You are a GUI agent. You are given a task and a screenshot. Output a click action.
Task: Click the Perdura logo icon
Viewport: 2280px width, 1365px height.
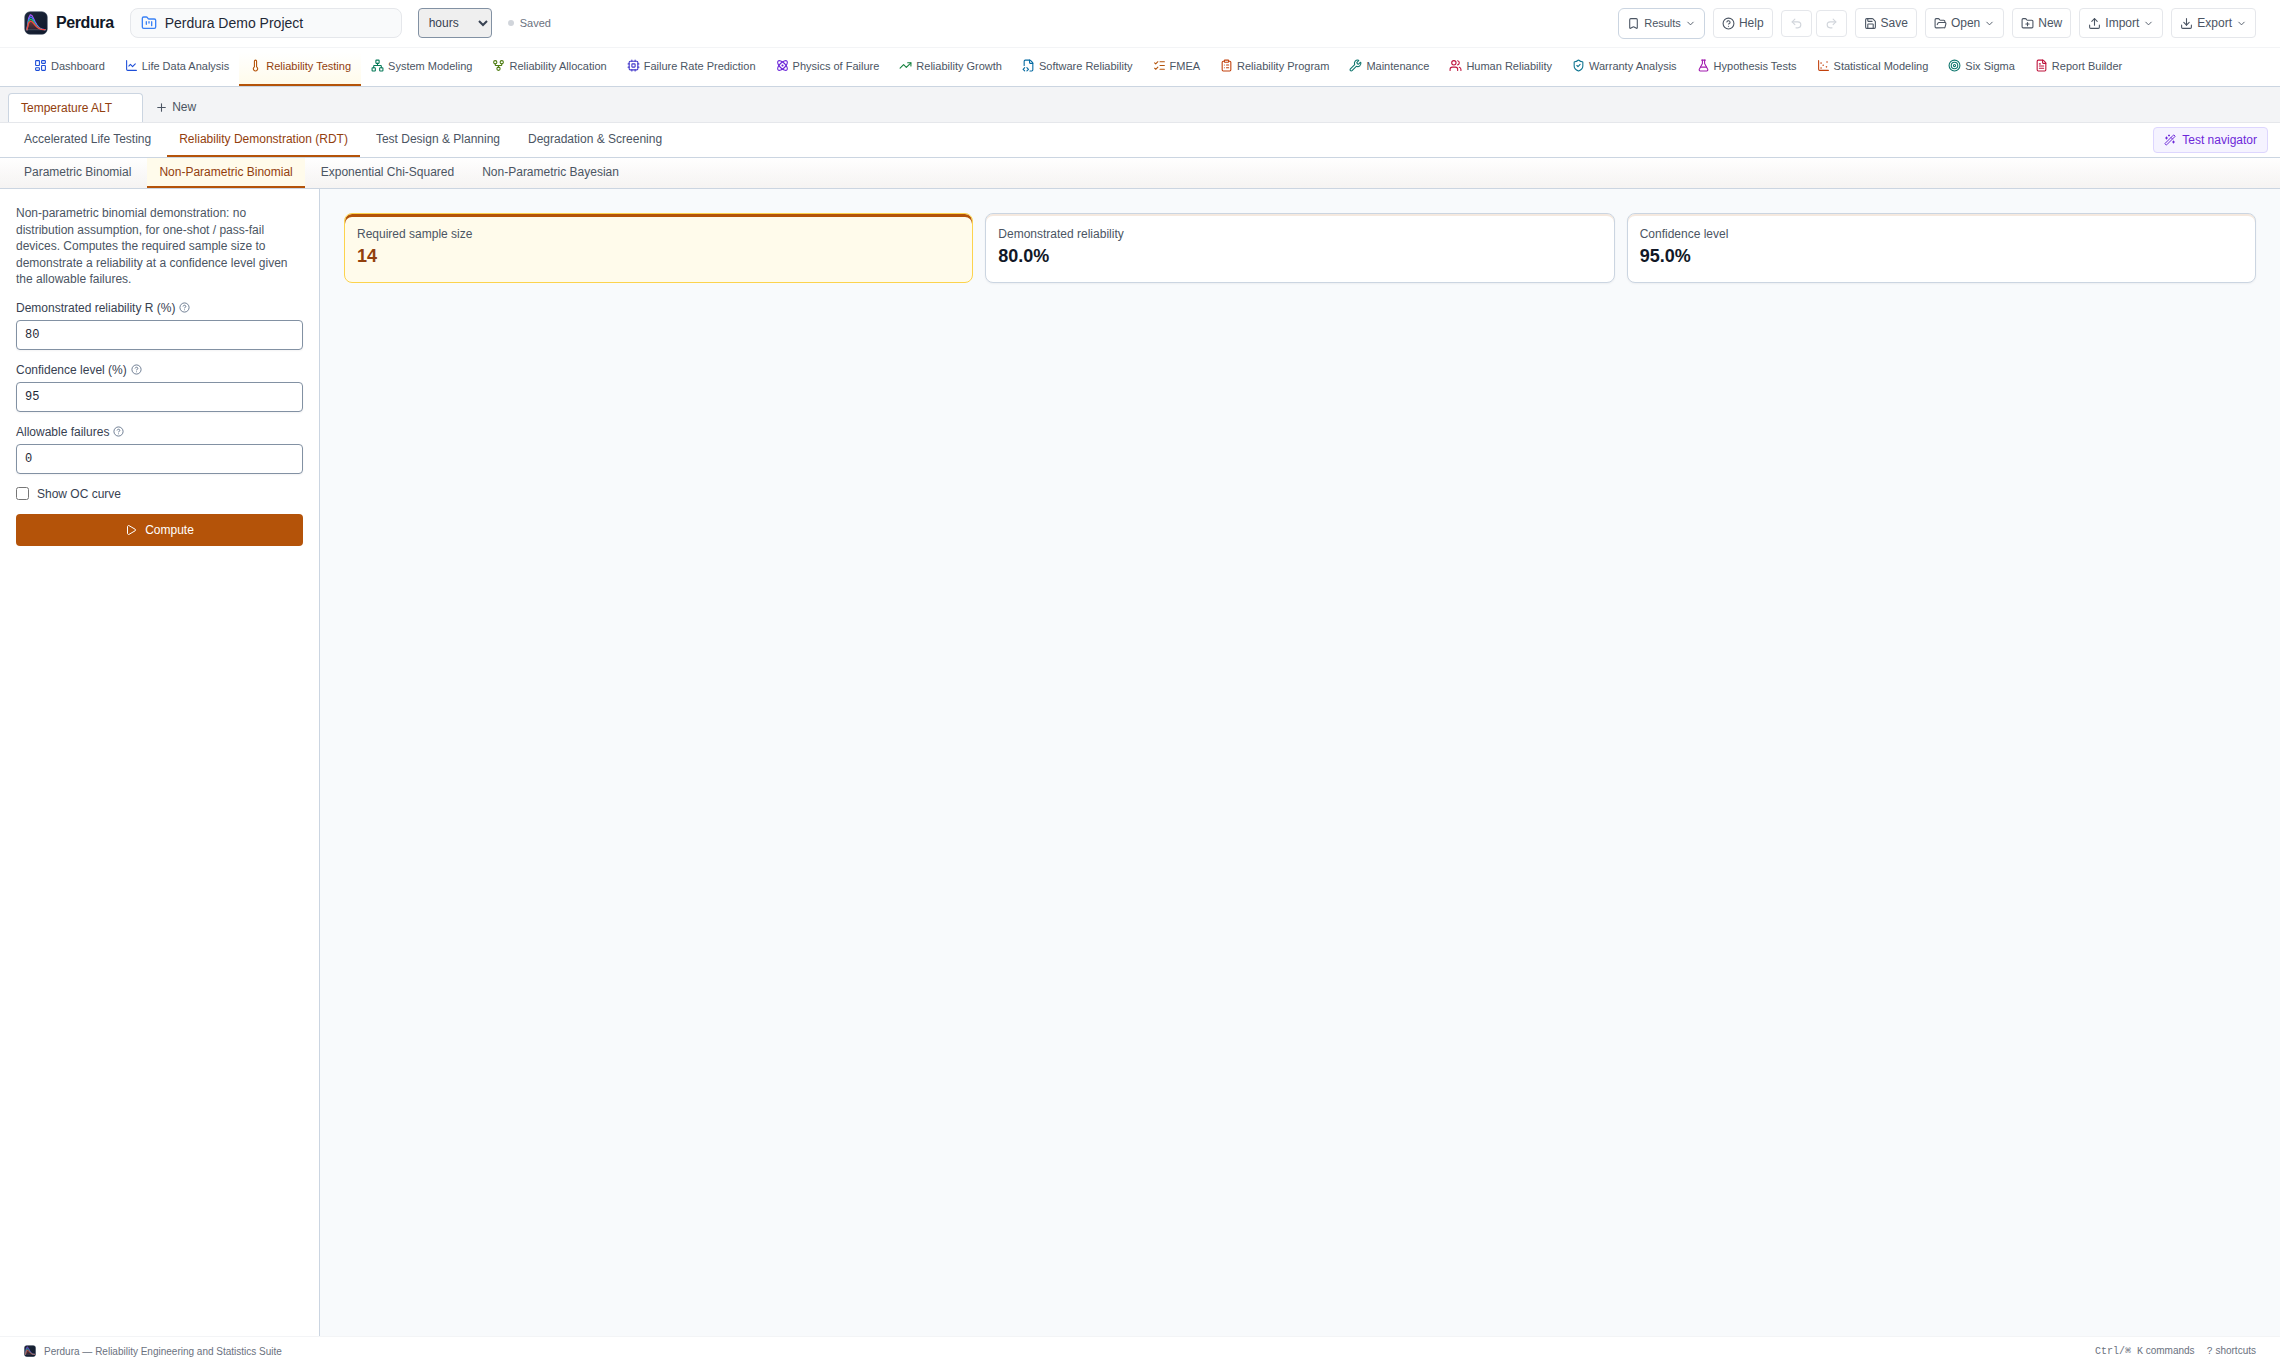point(36,23)
